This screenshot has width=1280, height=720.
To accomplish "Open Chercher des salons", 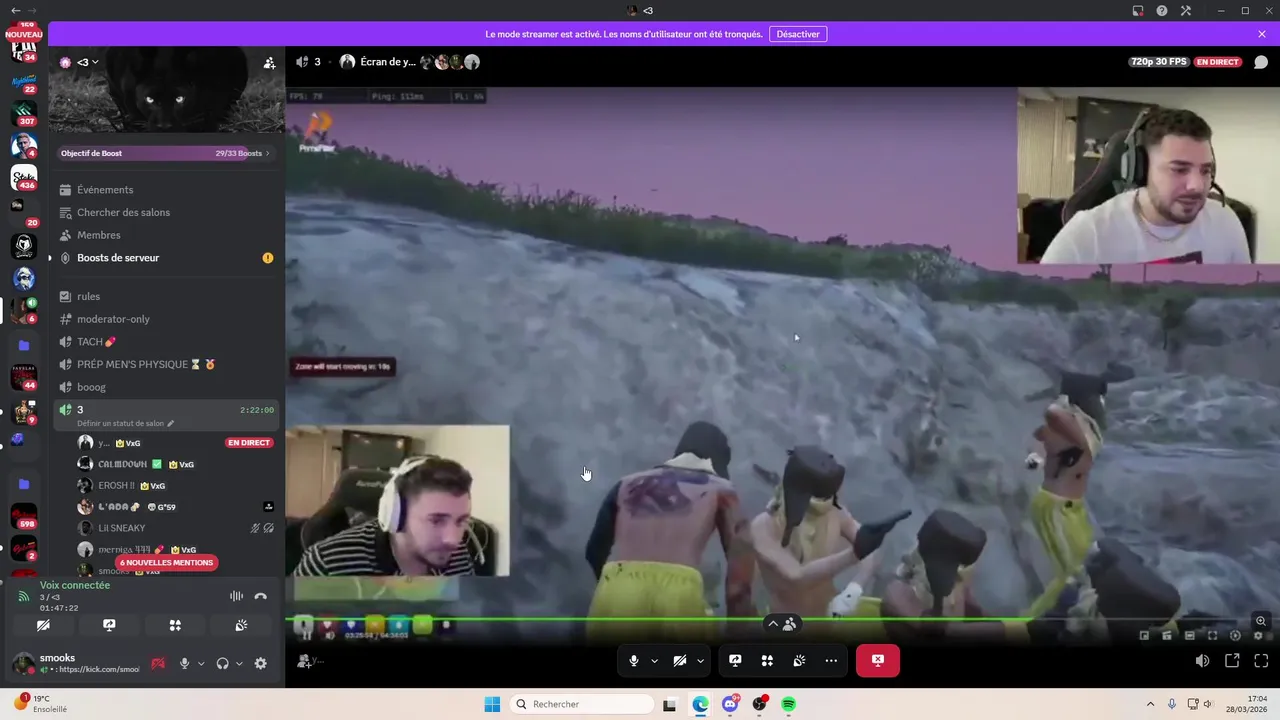I will (x=166, y=212).
